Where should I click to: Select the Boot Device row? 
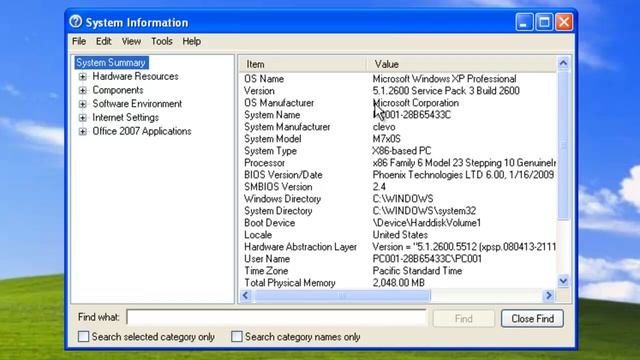click(397, 223)
